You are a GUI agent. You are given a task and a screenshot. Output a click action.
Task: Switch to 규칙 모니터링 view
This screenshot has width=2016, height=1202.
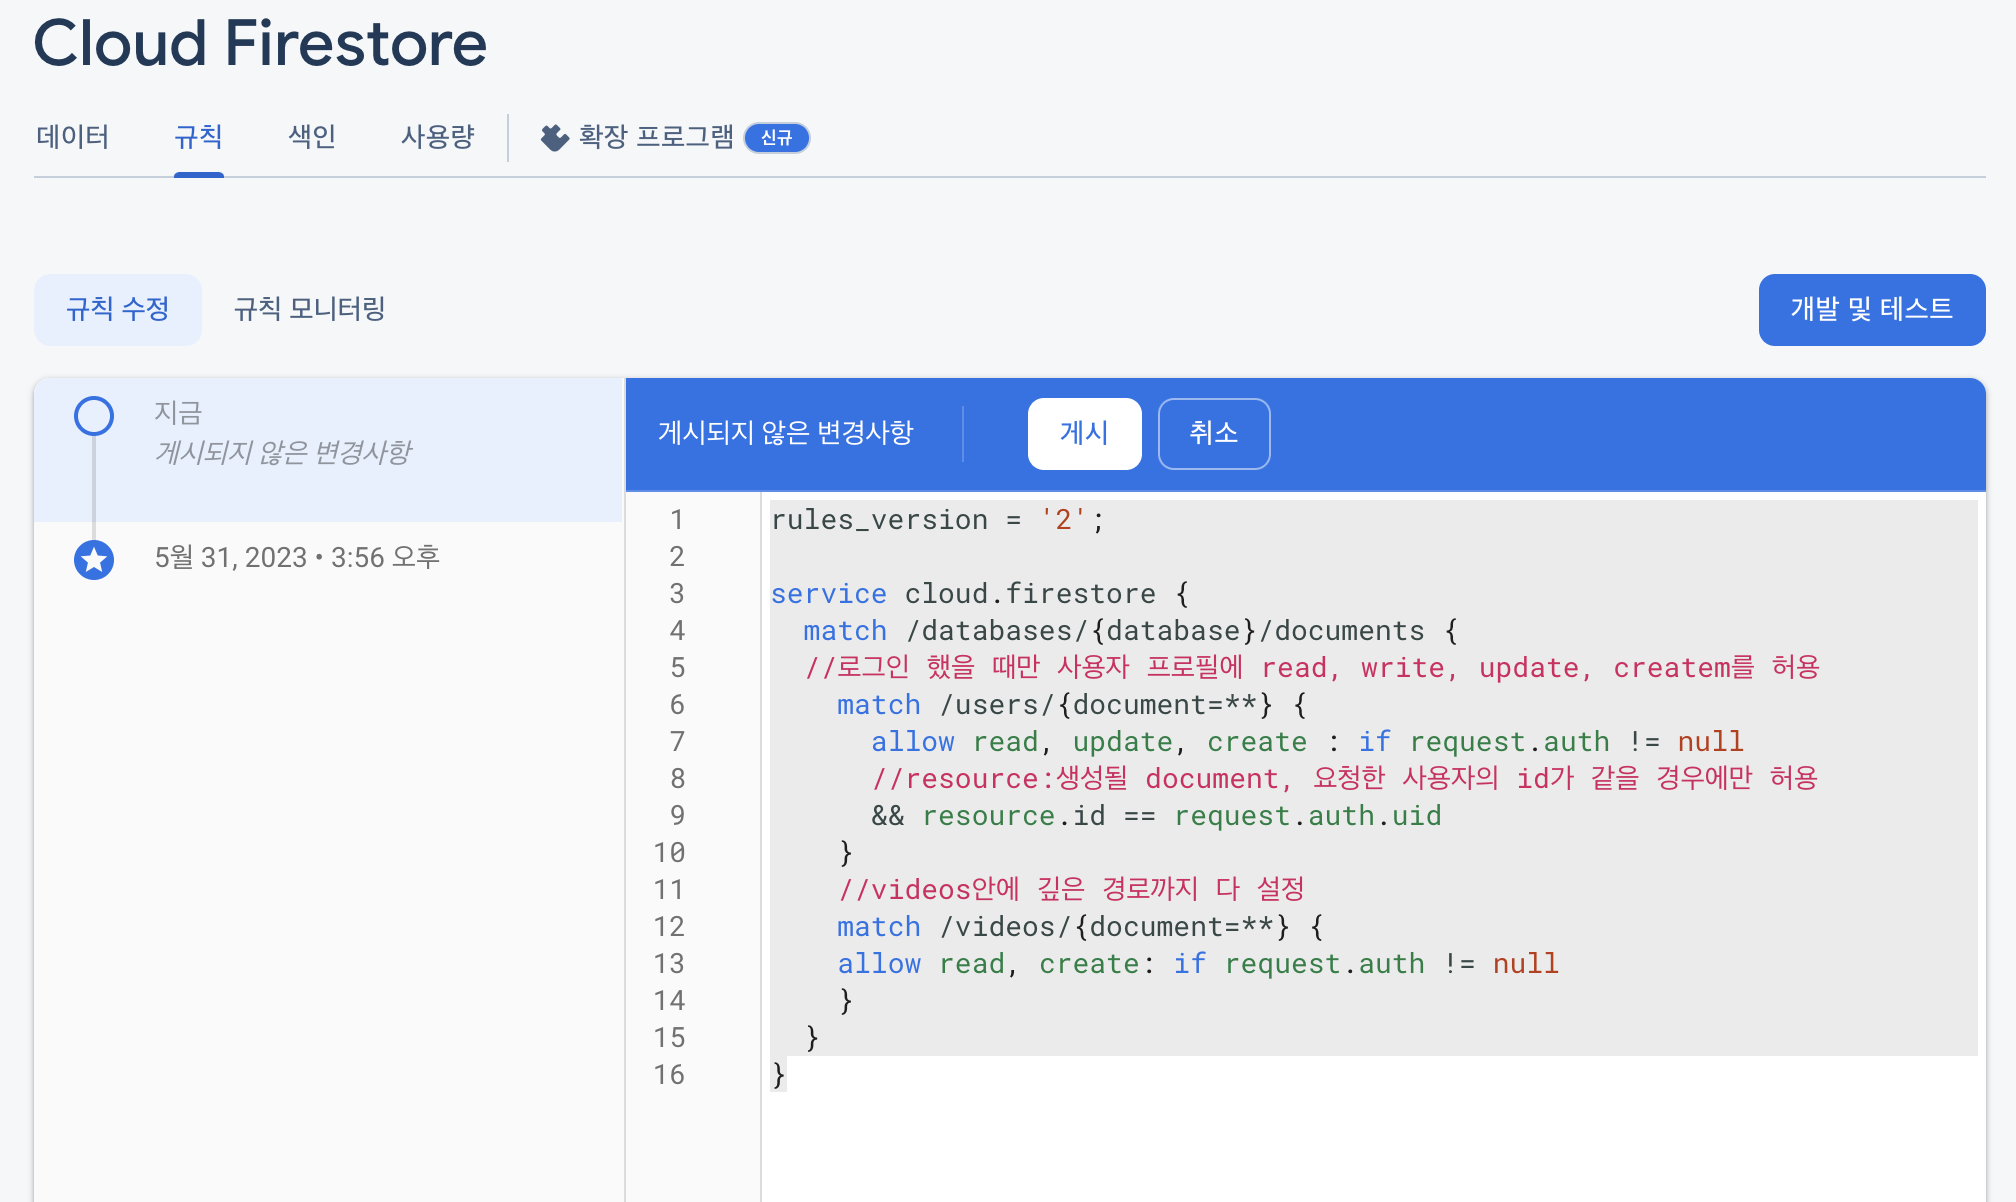click(x=309, y=309)
